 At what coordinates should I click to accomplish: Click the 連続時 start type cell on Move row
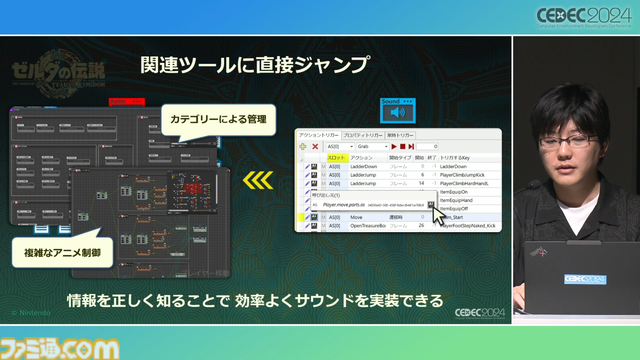point(400,217)
